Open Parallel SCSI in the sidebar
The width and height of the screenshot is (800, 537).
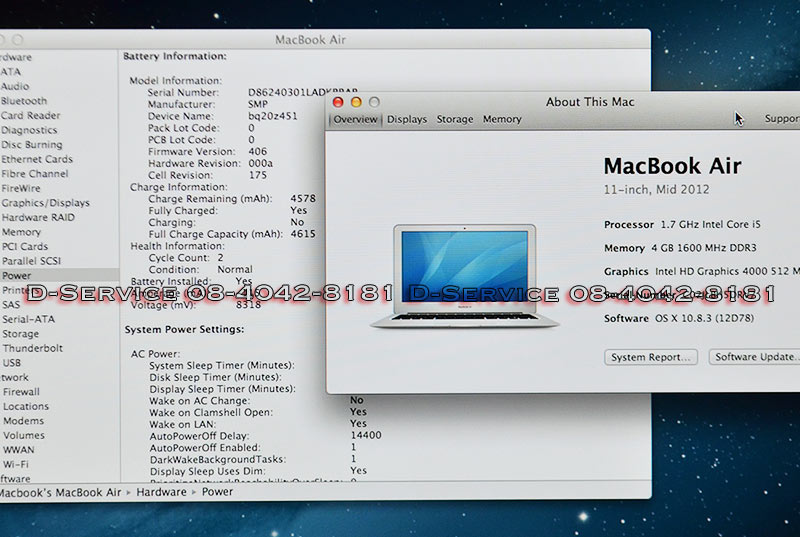pos(31,261)
